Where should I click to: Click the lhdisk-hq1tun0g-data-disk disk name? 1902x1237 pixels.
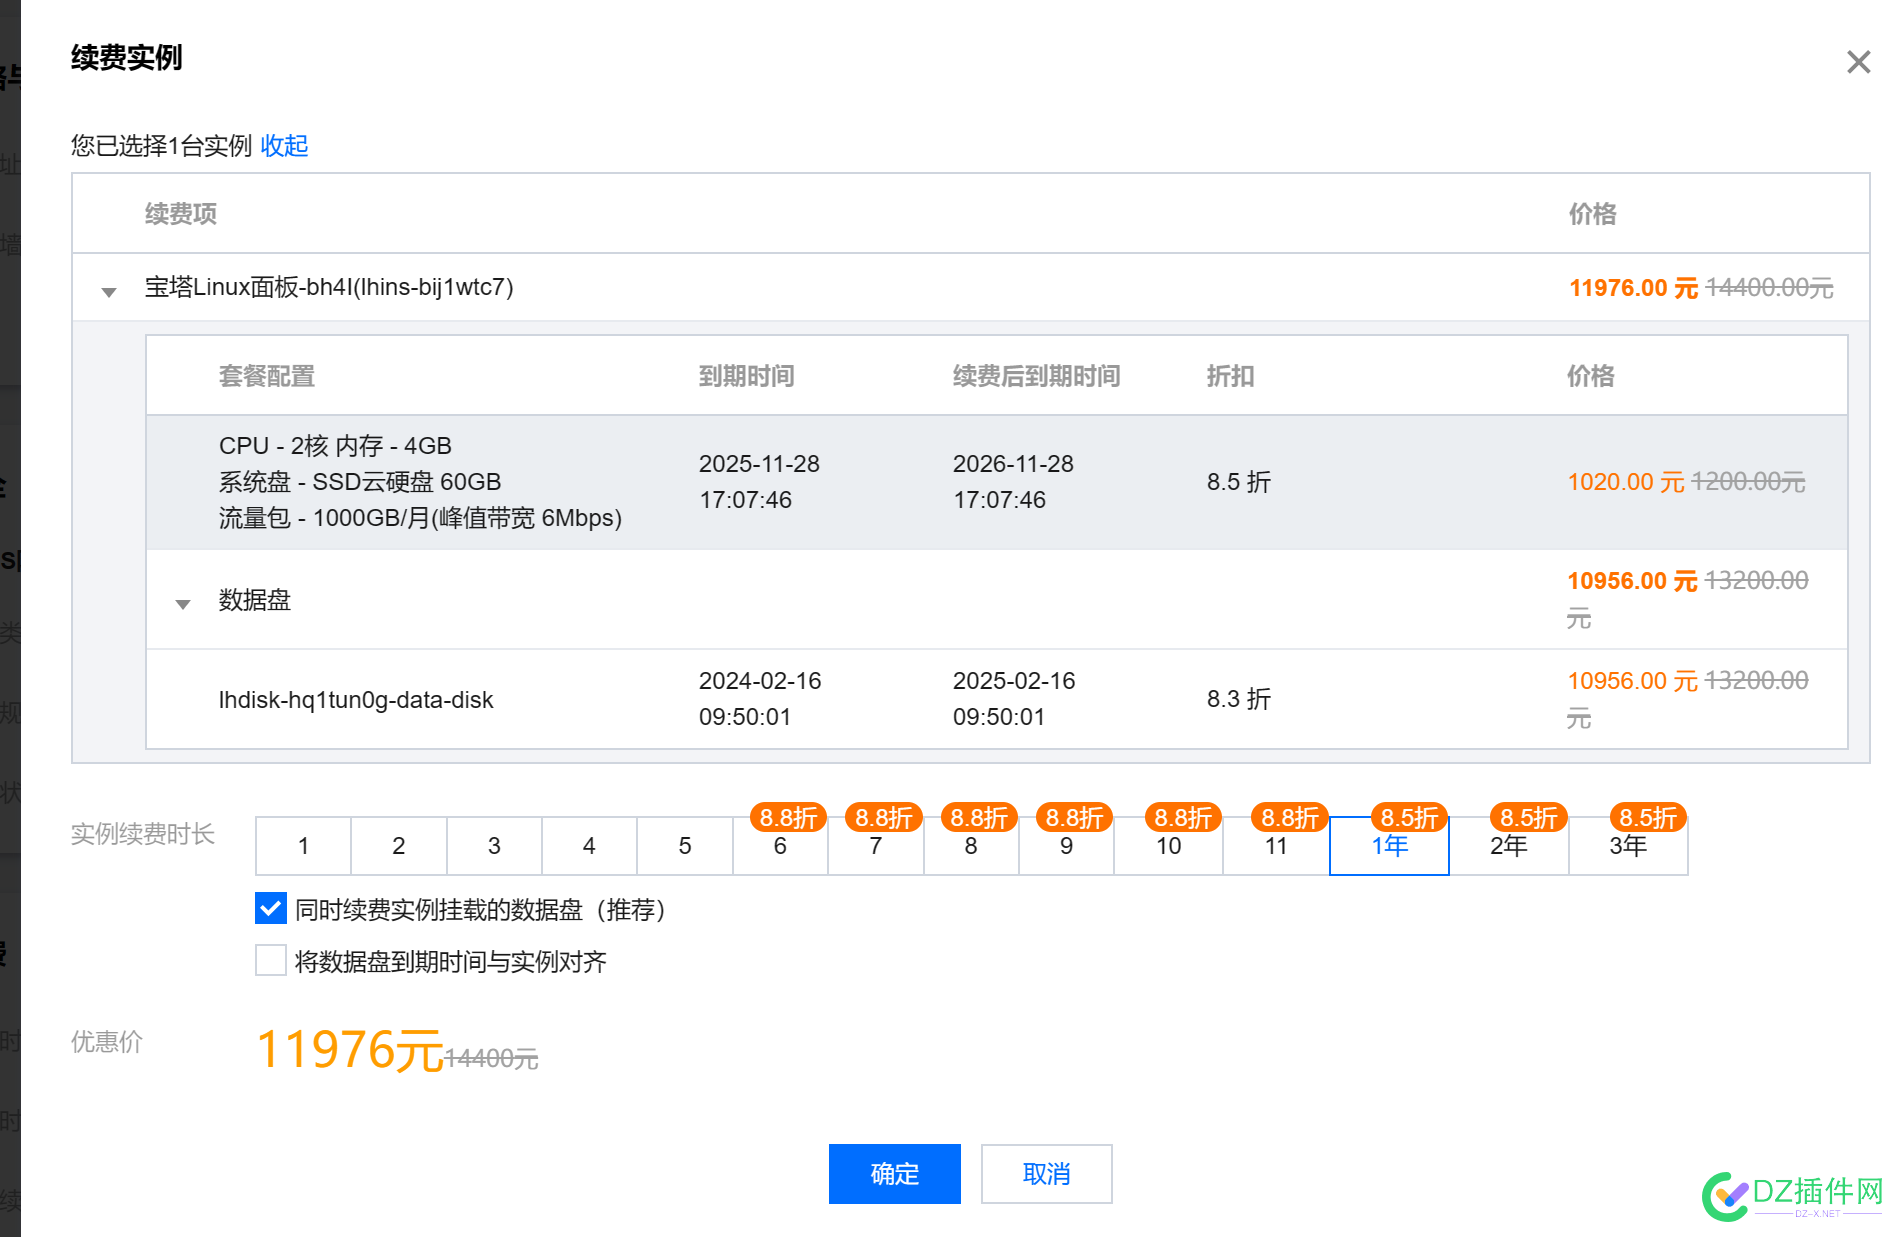pyautogui.click(x=356, y=700)
